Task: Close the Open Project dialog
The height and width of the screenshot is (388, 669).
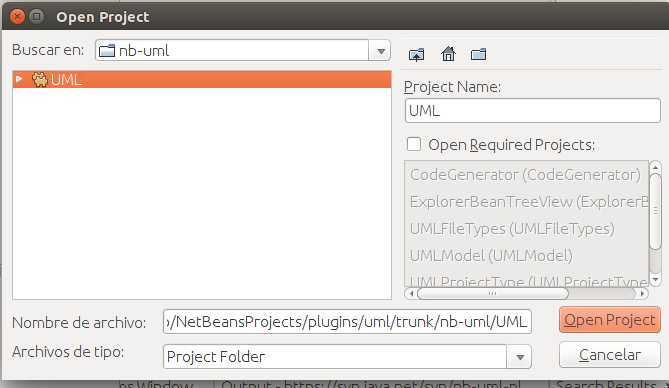Action: (x=17, y=17)
